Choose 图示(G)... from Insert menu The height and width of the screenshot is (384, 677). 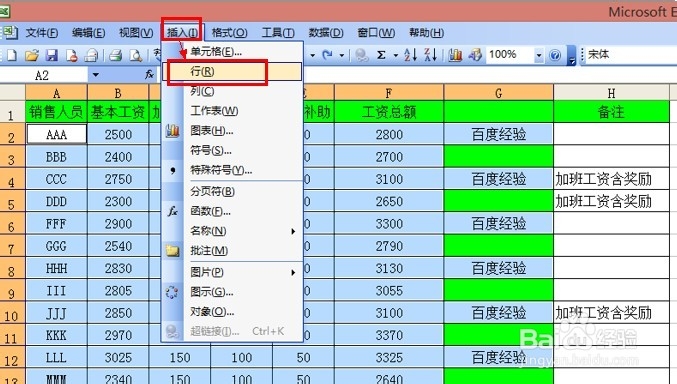pyautogui.click(x=232, y=292)
